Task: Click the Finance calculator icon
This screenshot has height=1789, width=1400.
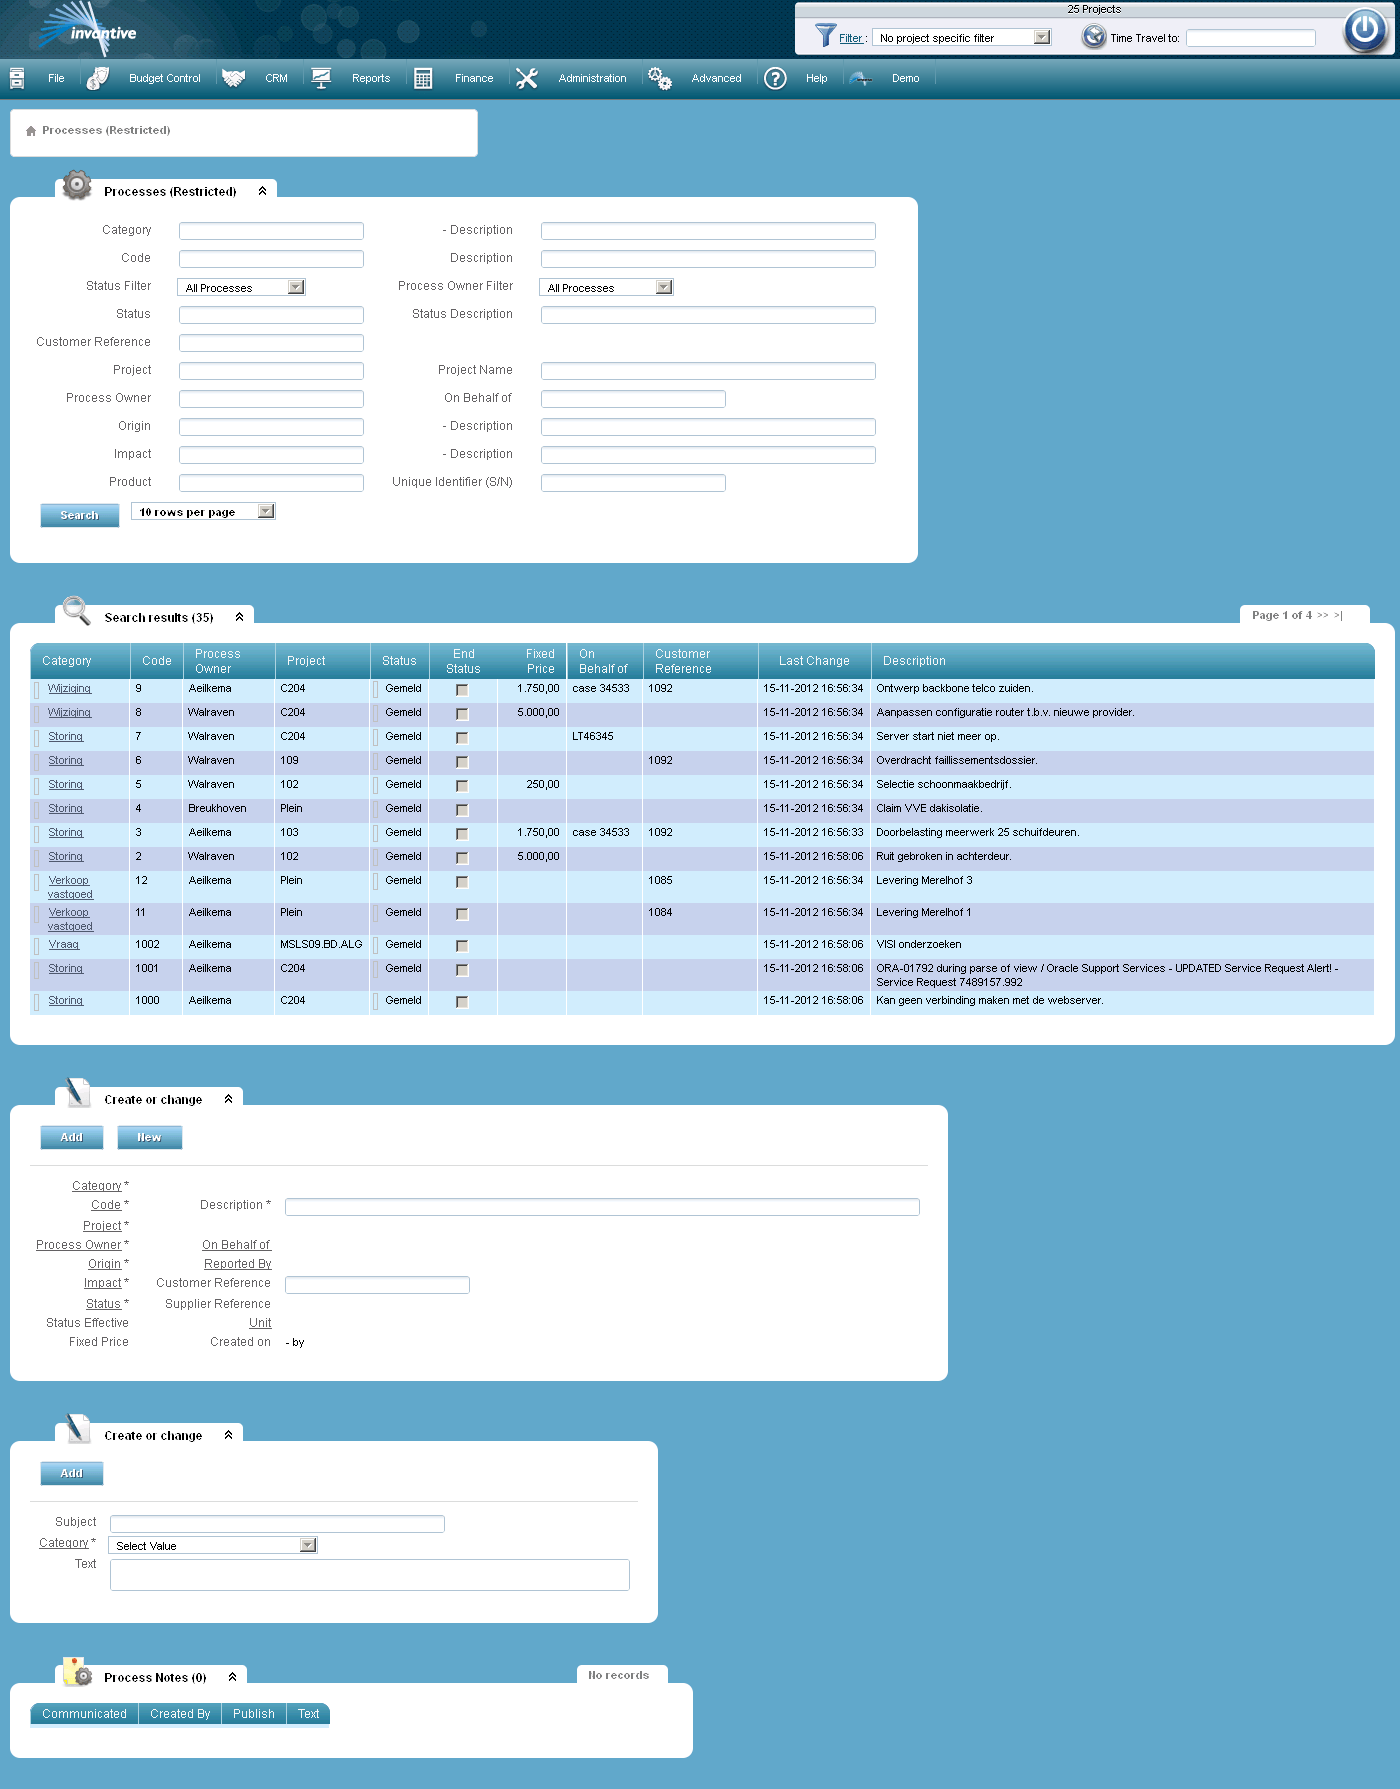Action: tap(423, 78)
